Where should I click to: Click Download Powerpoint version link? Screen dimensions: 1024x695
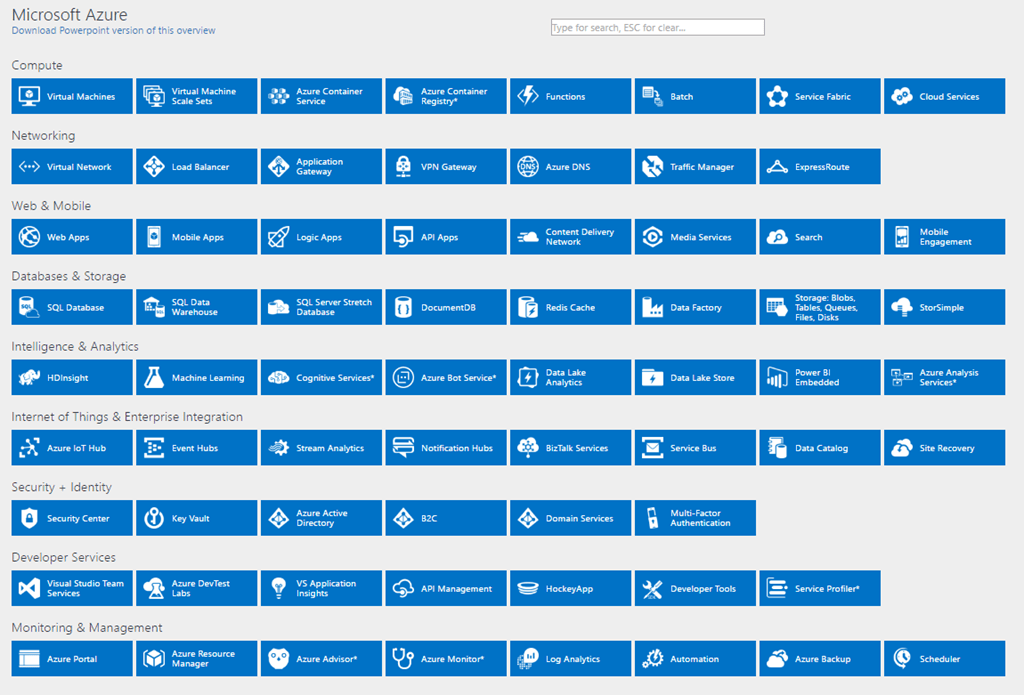click(113, 31)
